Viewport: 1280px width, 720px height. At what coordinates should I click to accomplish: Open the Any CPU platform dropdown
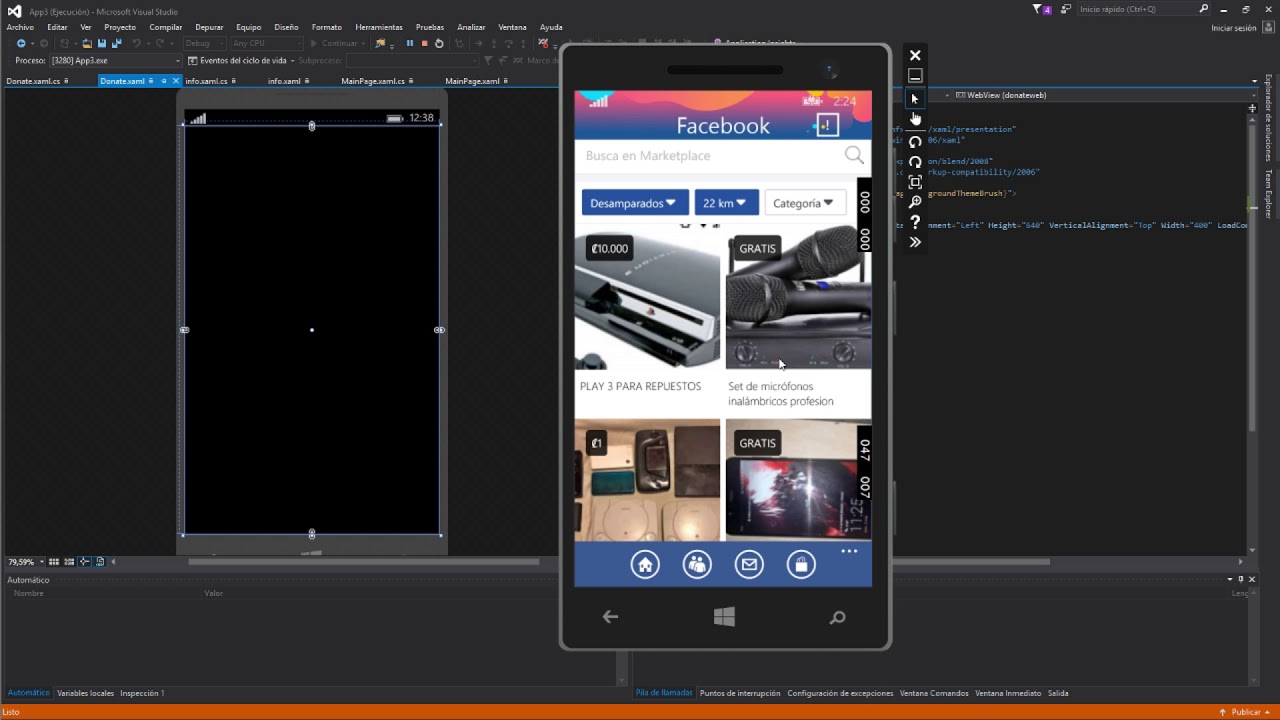click(266, 43)
